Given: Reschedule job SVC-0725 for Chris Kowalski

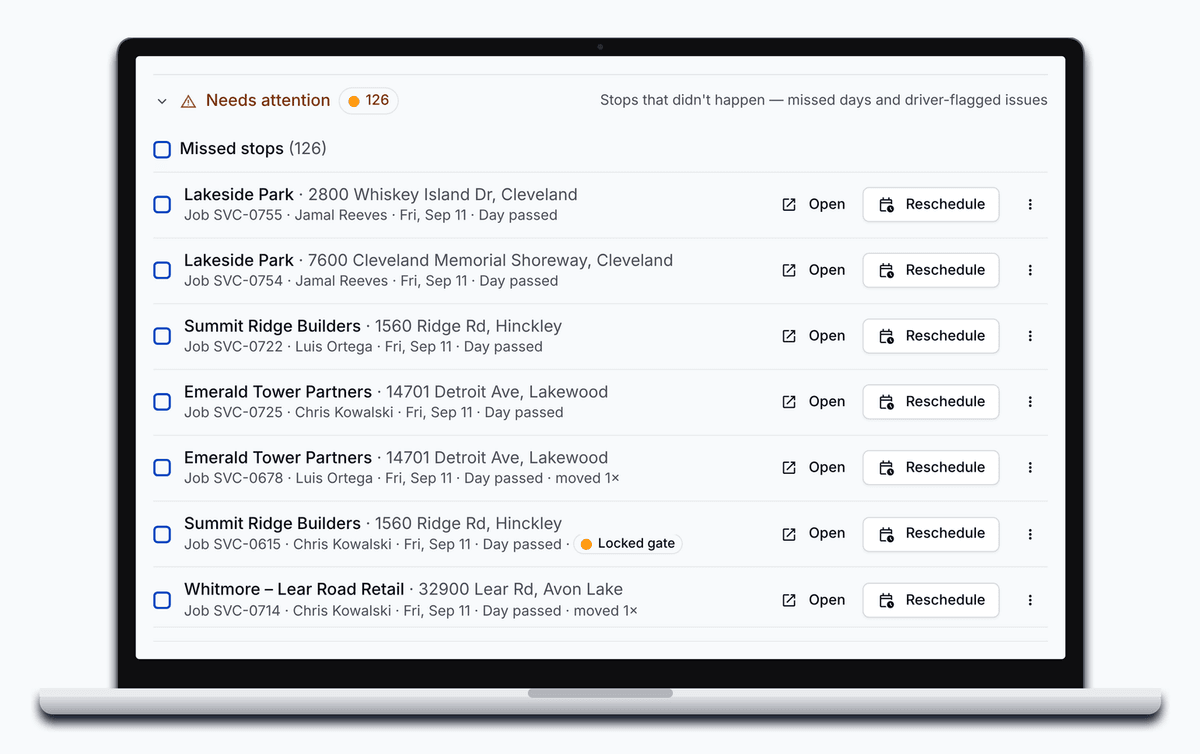Looking at the screenshot, I should point(931,402).
